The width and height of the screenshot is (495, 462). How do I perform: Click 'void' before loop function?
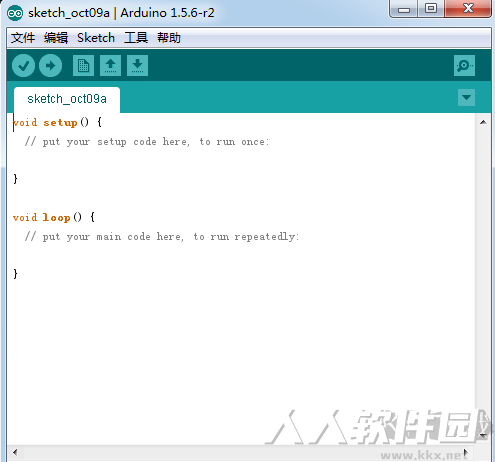(25, 217)
